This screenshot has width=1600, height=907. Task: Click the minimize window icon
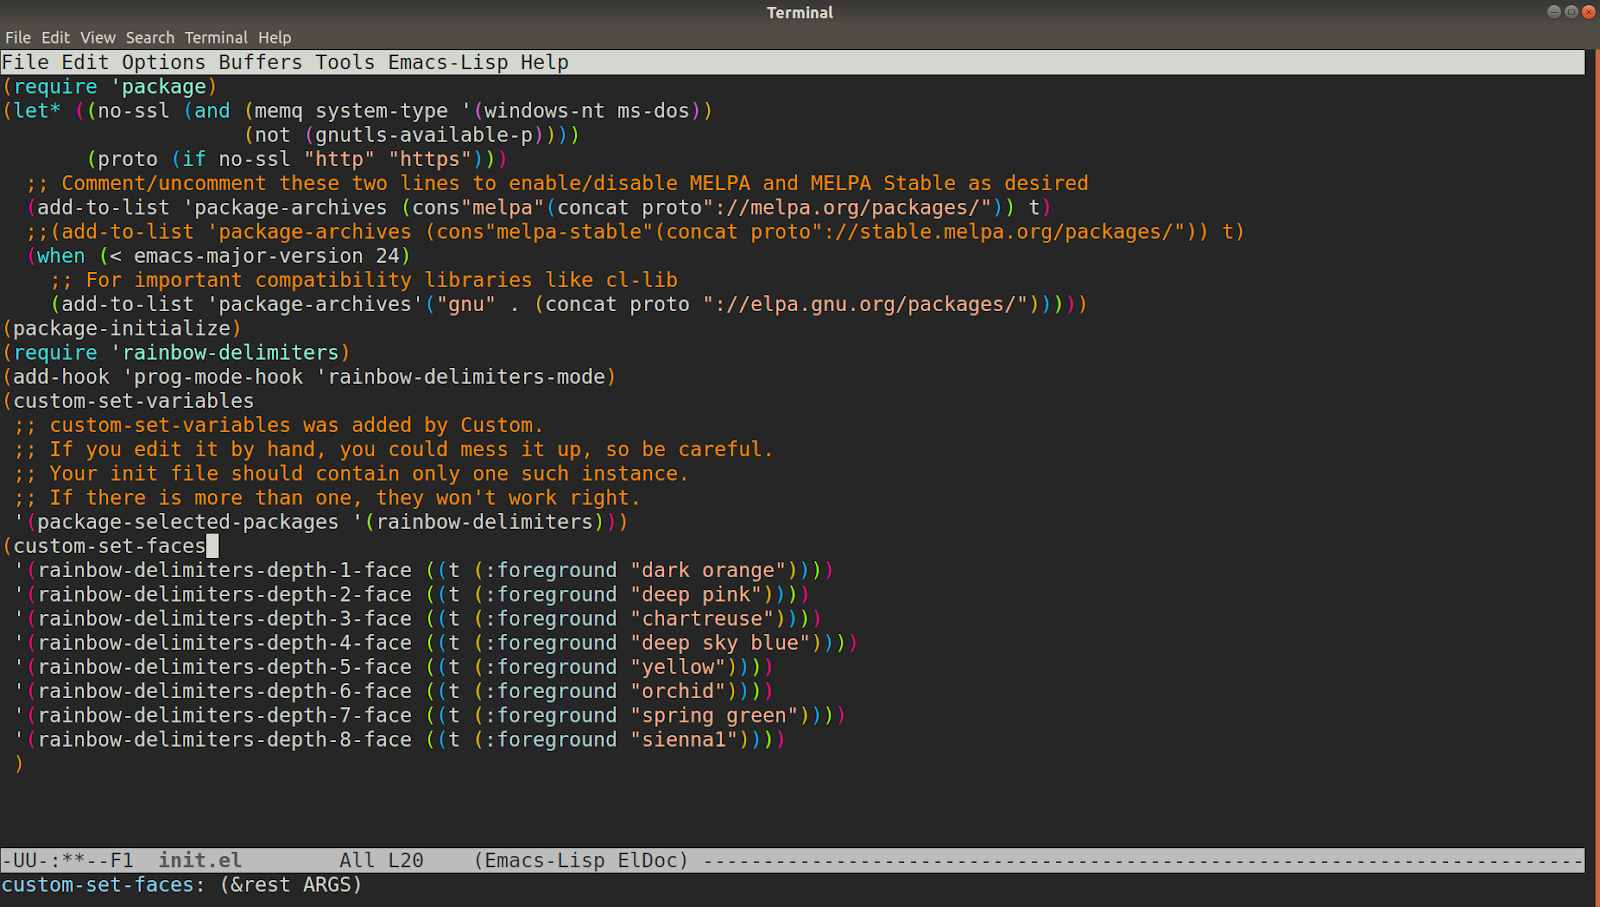click(1554, 12)
